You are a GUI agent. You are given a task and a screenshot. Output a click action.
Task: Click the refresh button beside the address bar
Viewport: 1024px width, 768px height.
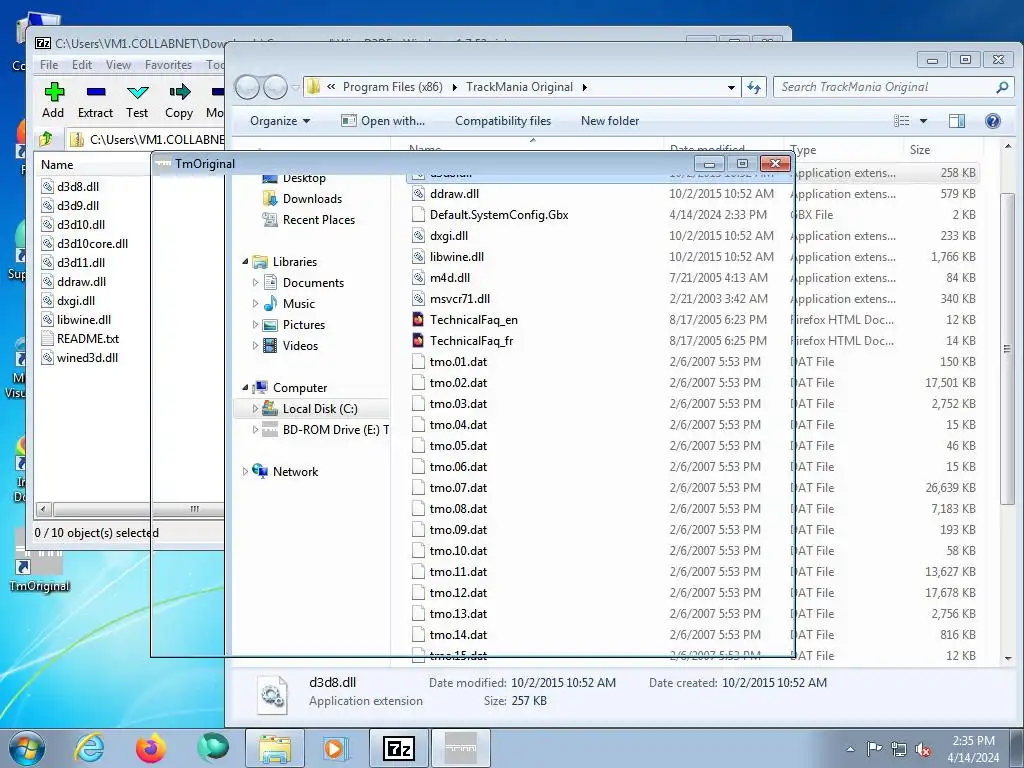pos(754,88)
